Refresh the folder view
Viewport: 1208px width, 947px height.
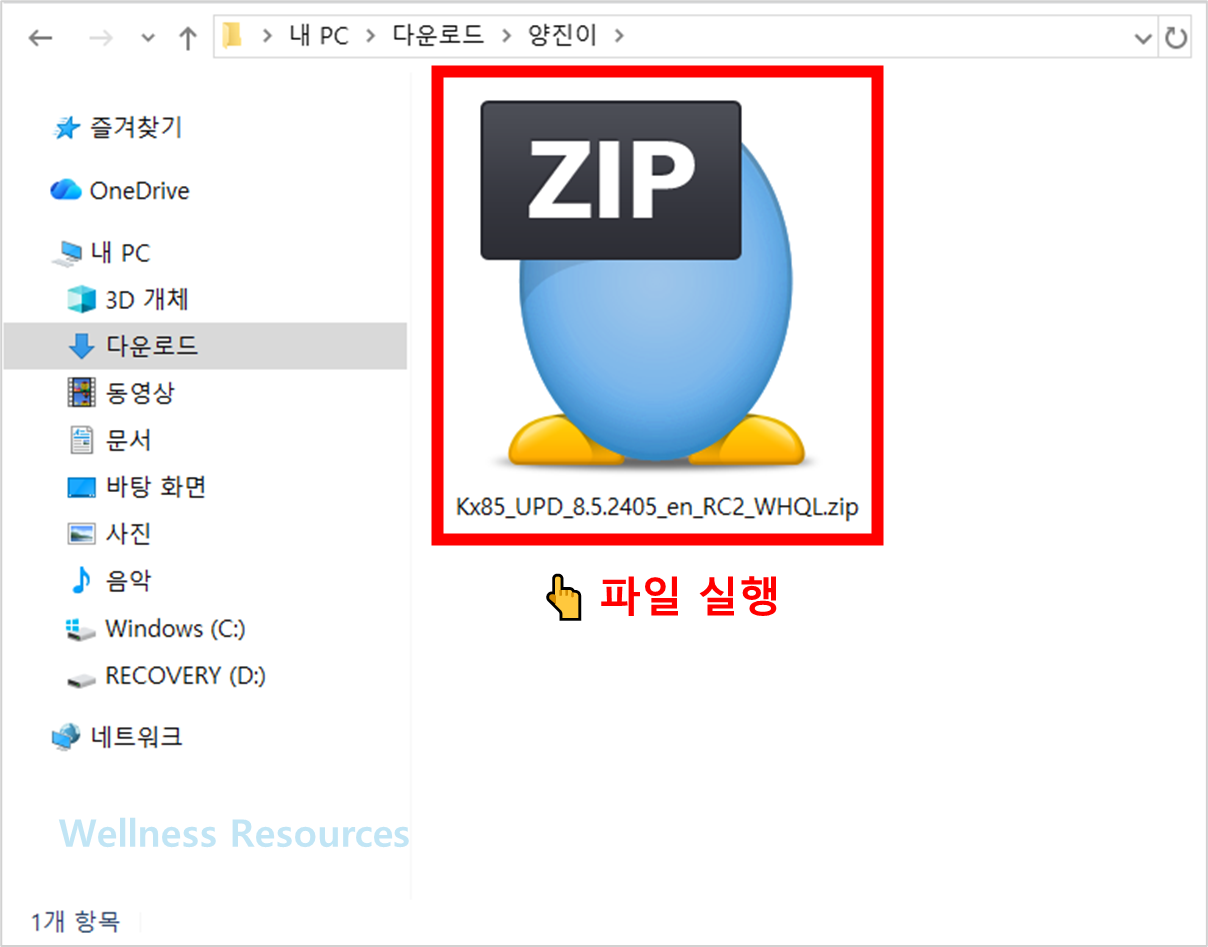(x=1176, y=38)
